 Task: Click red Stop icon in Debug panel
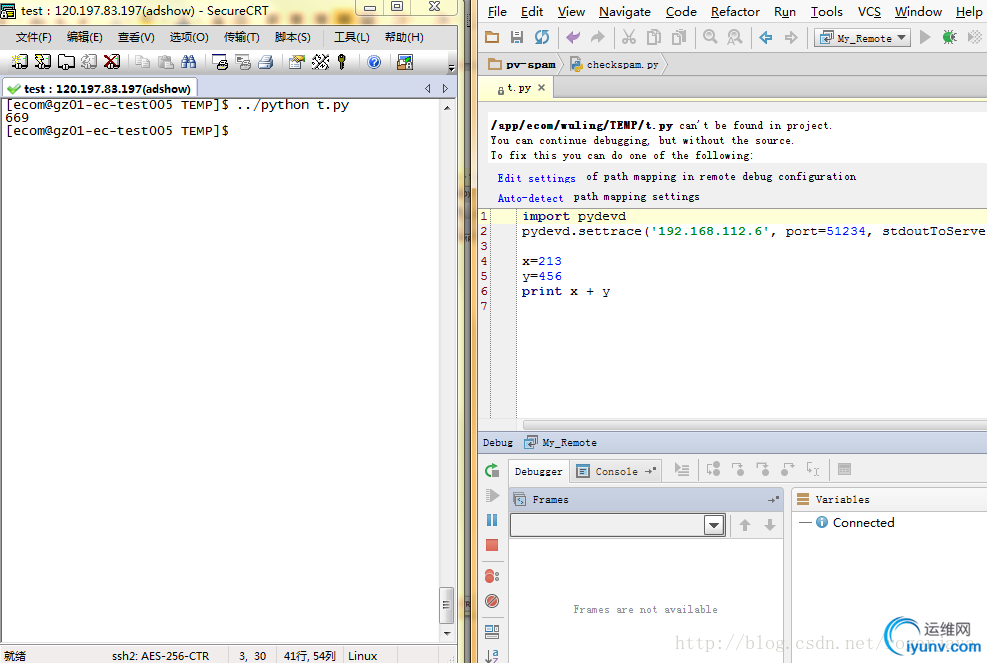point(492,545)
